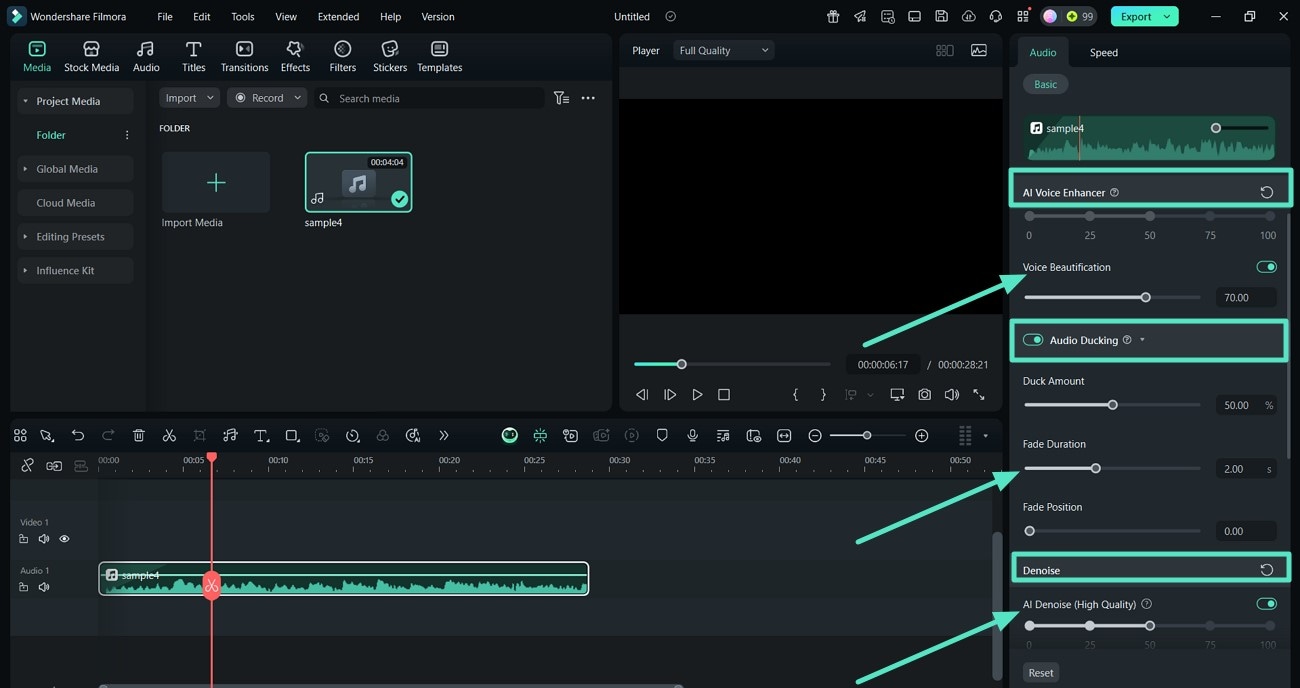The width and height of the screenshot is (1300, 688).
Task: Open the View menu
Action: point(286,17)
